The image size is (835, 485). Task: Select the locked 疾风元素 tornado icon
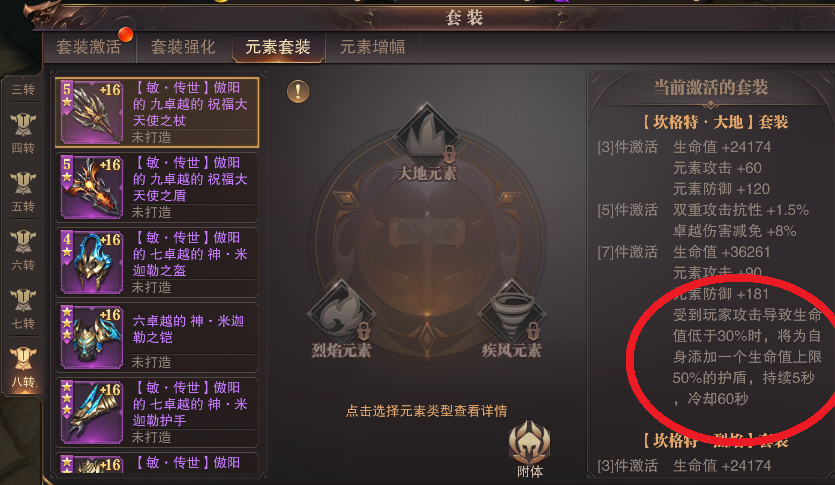tap(512, 313)
